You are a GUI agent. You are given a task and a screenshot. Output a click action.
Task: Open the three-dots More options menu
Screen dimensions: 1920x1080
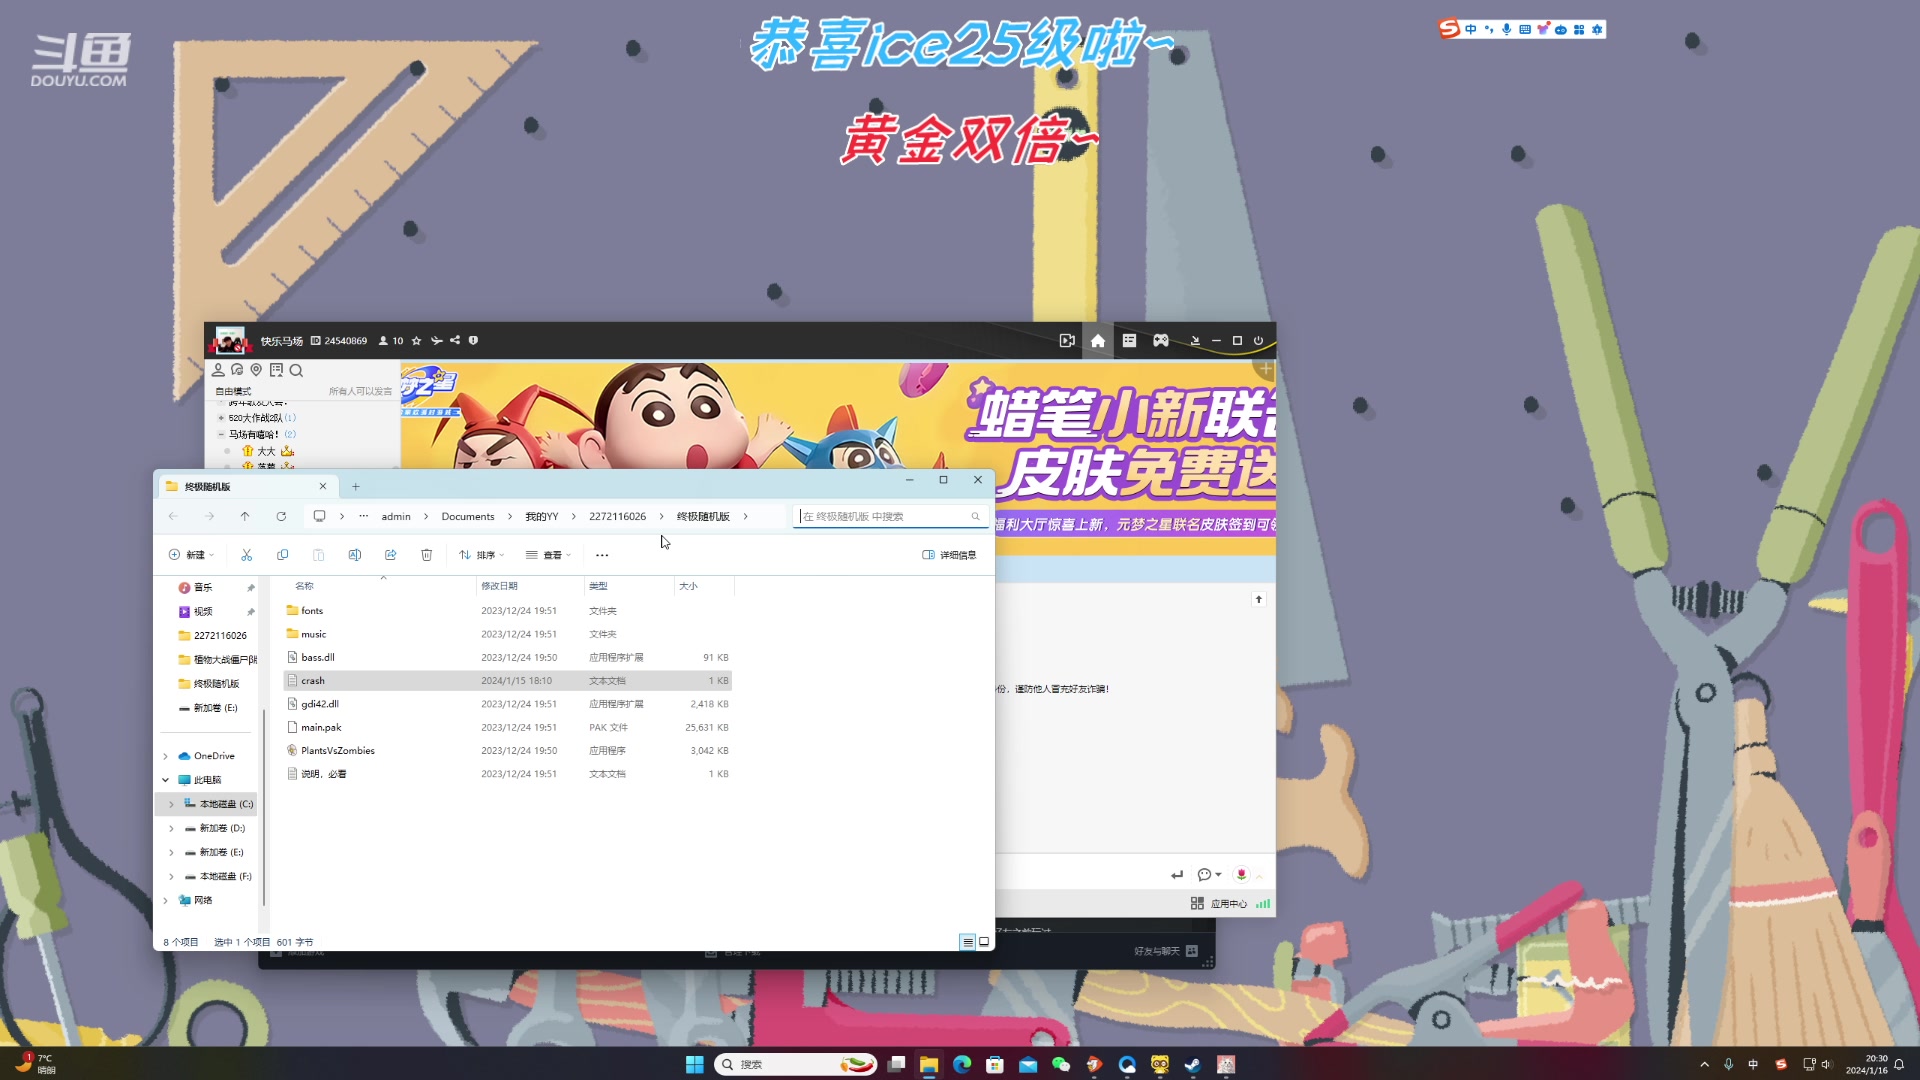tap(602, 555)
